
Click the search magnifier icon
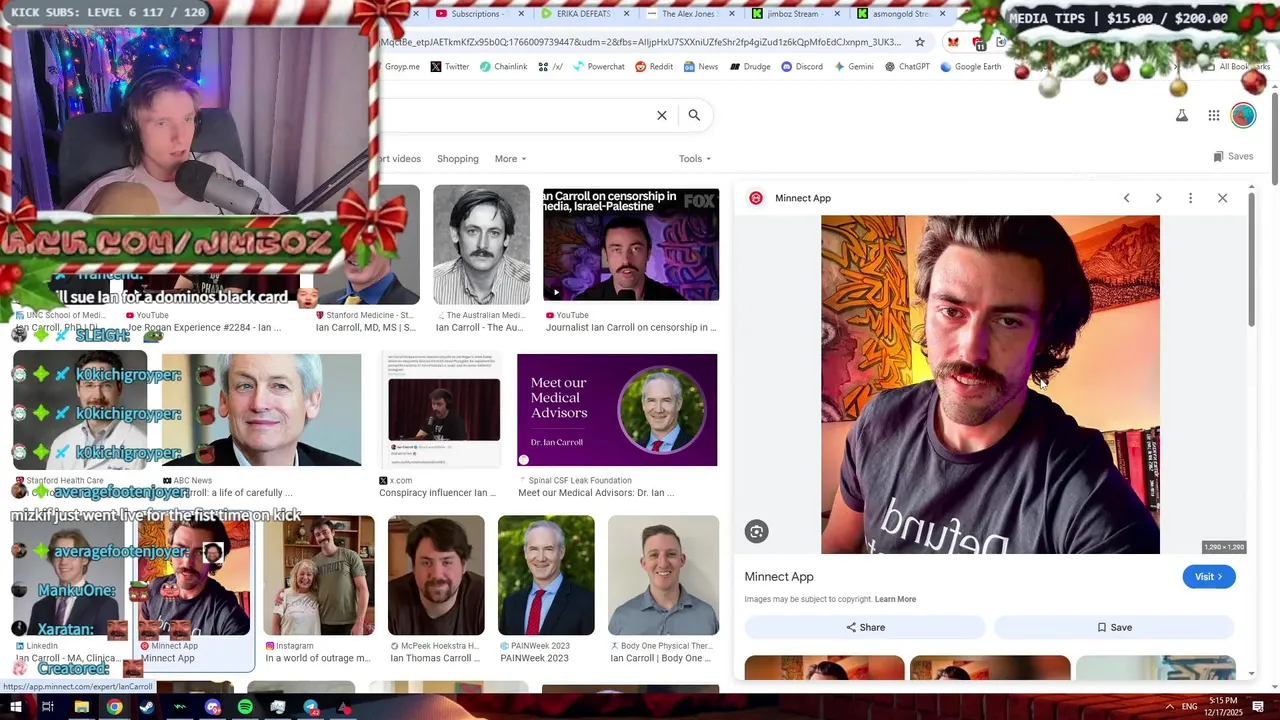[694, 115]
